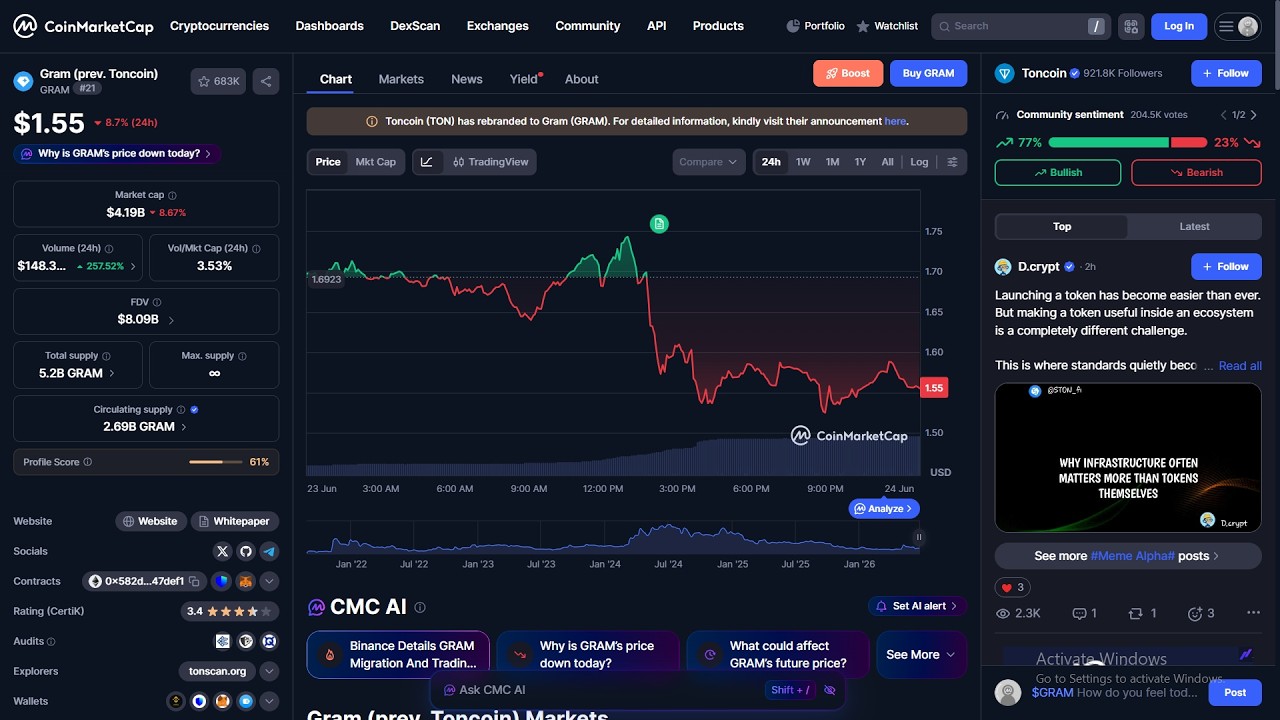The width and height of the screenshot is (1280, 720).
Task: Set chart range to 1M
Action: click(x=832, y=162)
